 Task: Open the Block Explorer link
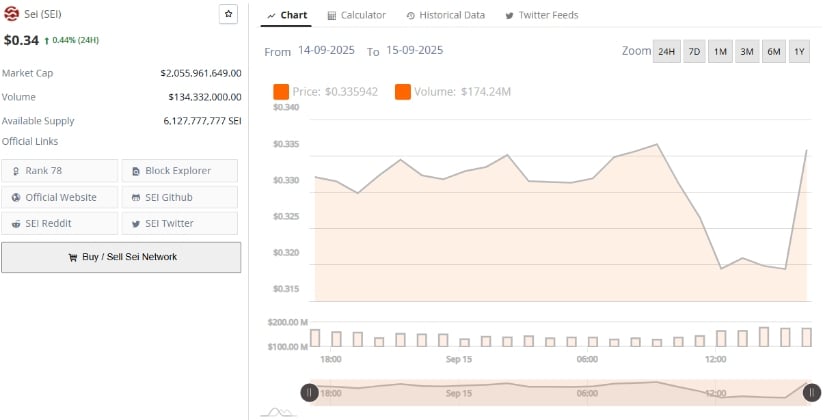[x=179, y=171]
